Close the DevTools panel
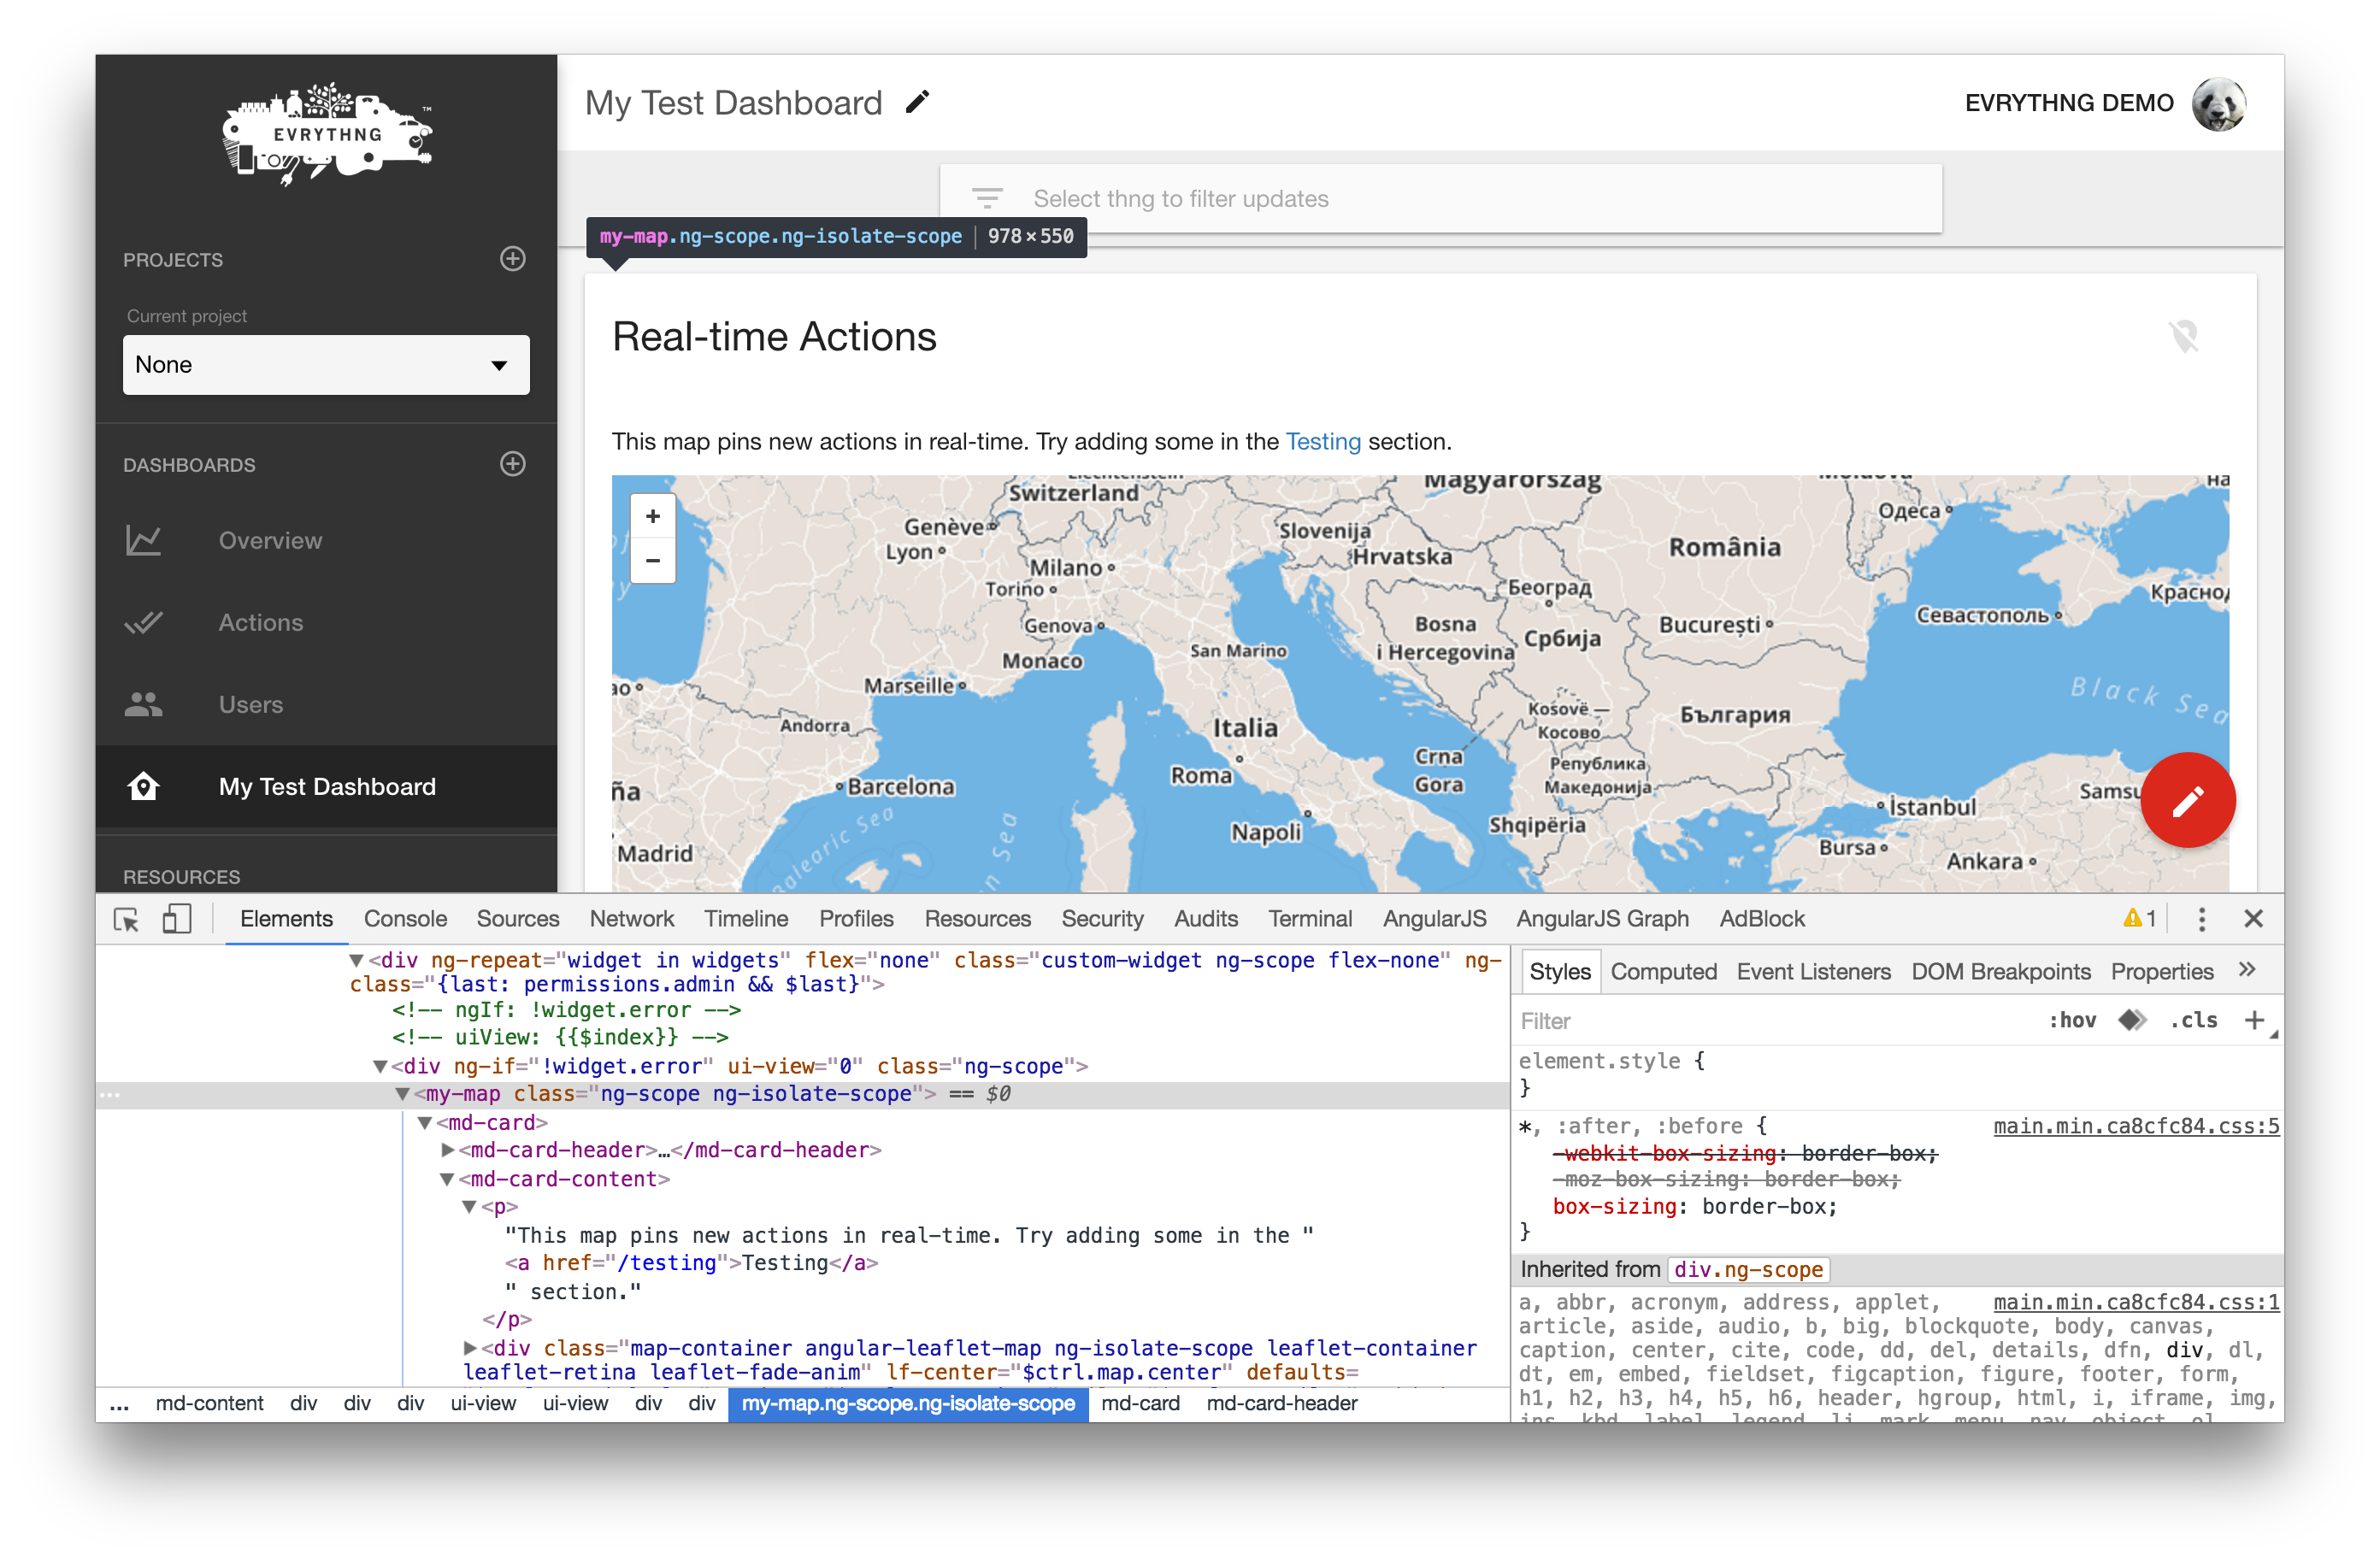Viewport: 2380px width, 1559px height. tap(2252, 919)
